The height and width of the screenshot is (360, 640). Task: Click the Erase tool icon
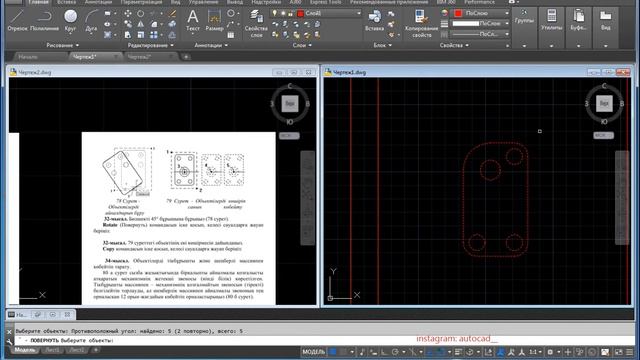click(x=172, y=13)
